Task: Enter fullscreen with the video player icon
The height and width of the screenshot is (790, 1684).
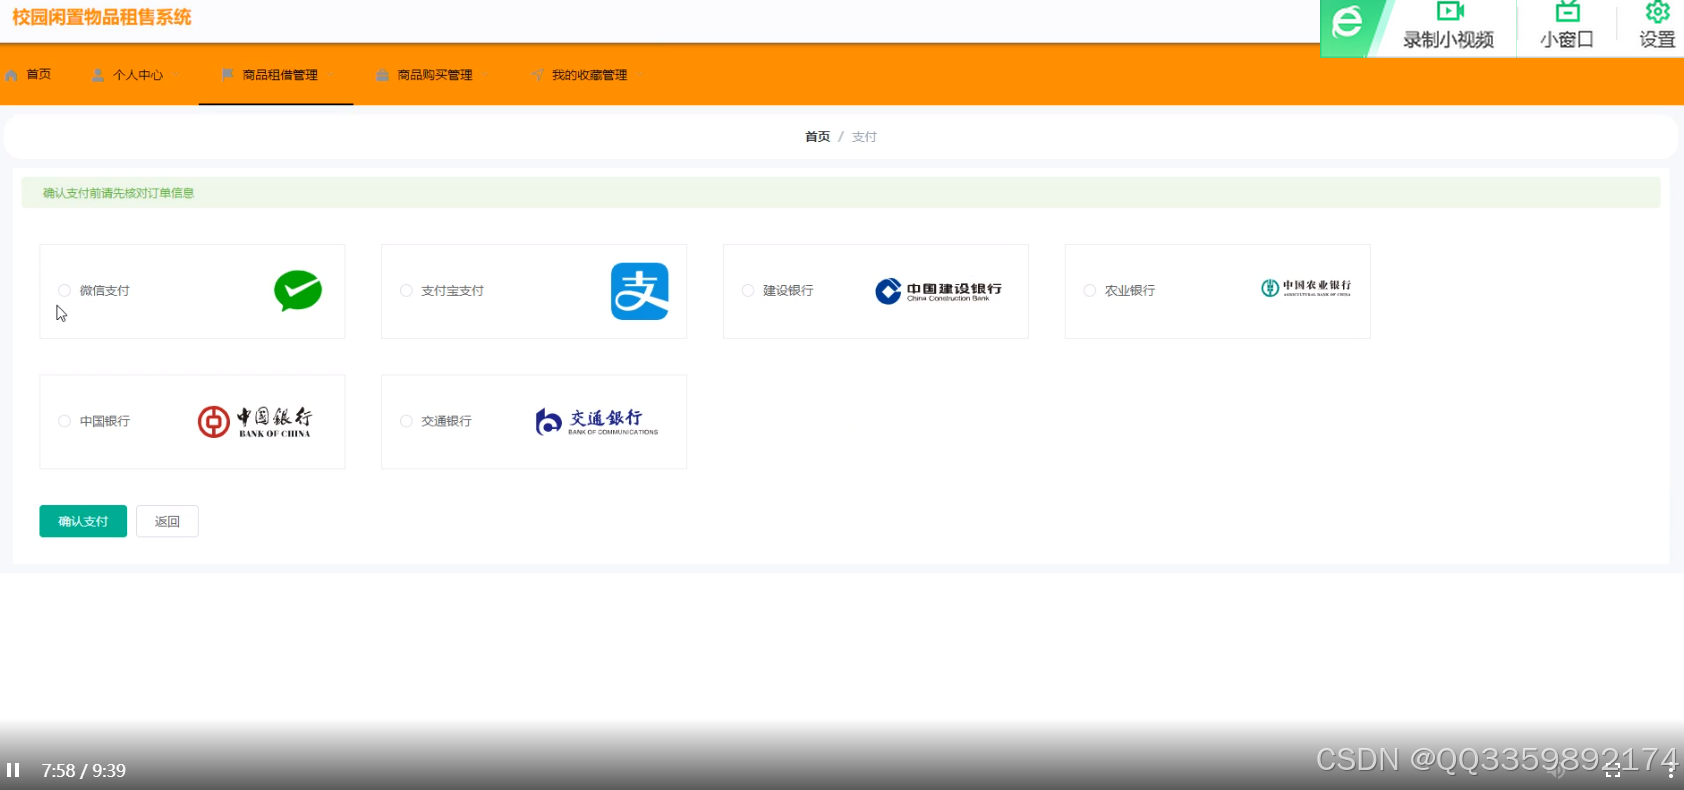Action: [x=1612, y=770]
